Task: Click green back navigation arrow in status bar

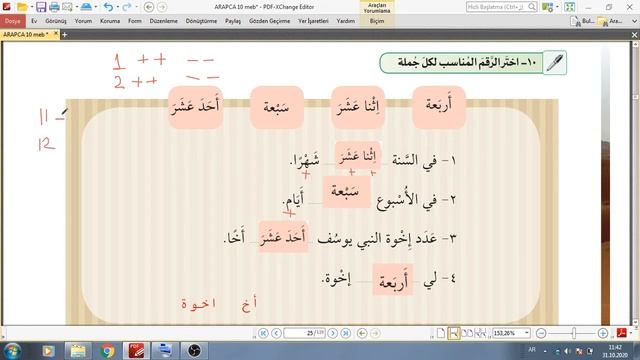Action: (362, 333)
